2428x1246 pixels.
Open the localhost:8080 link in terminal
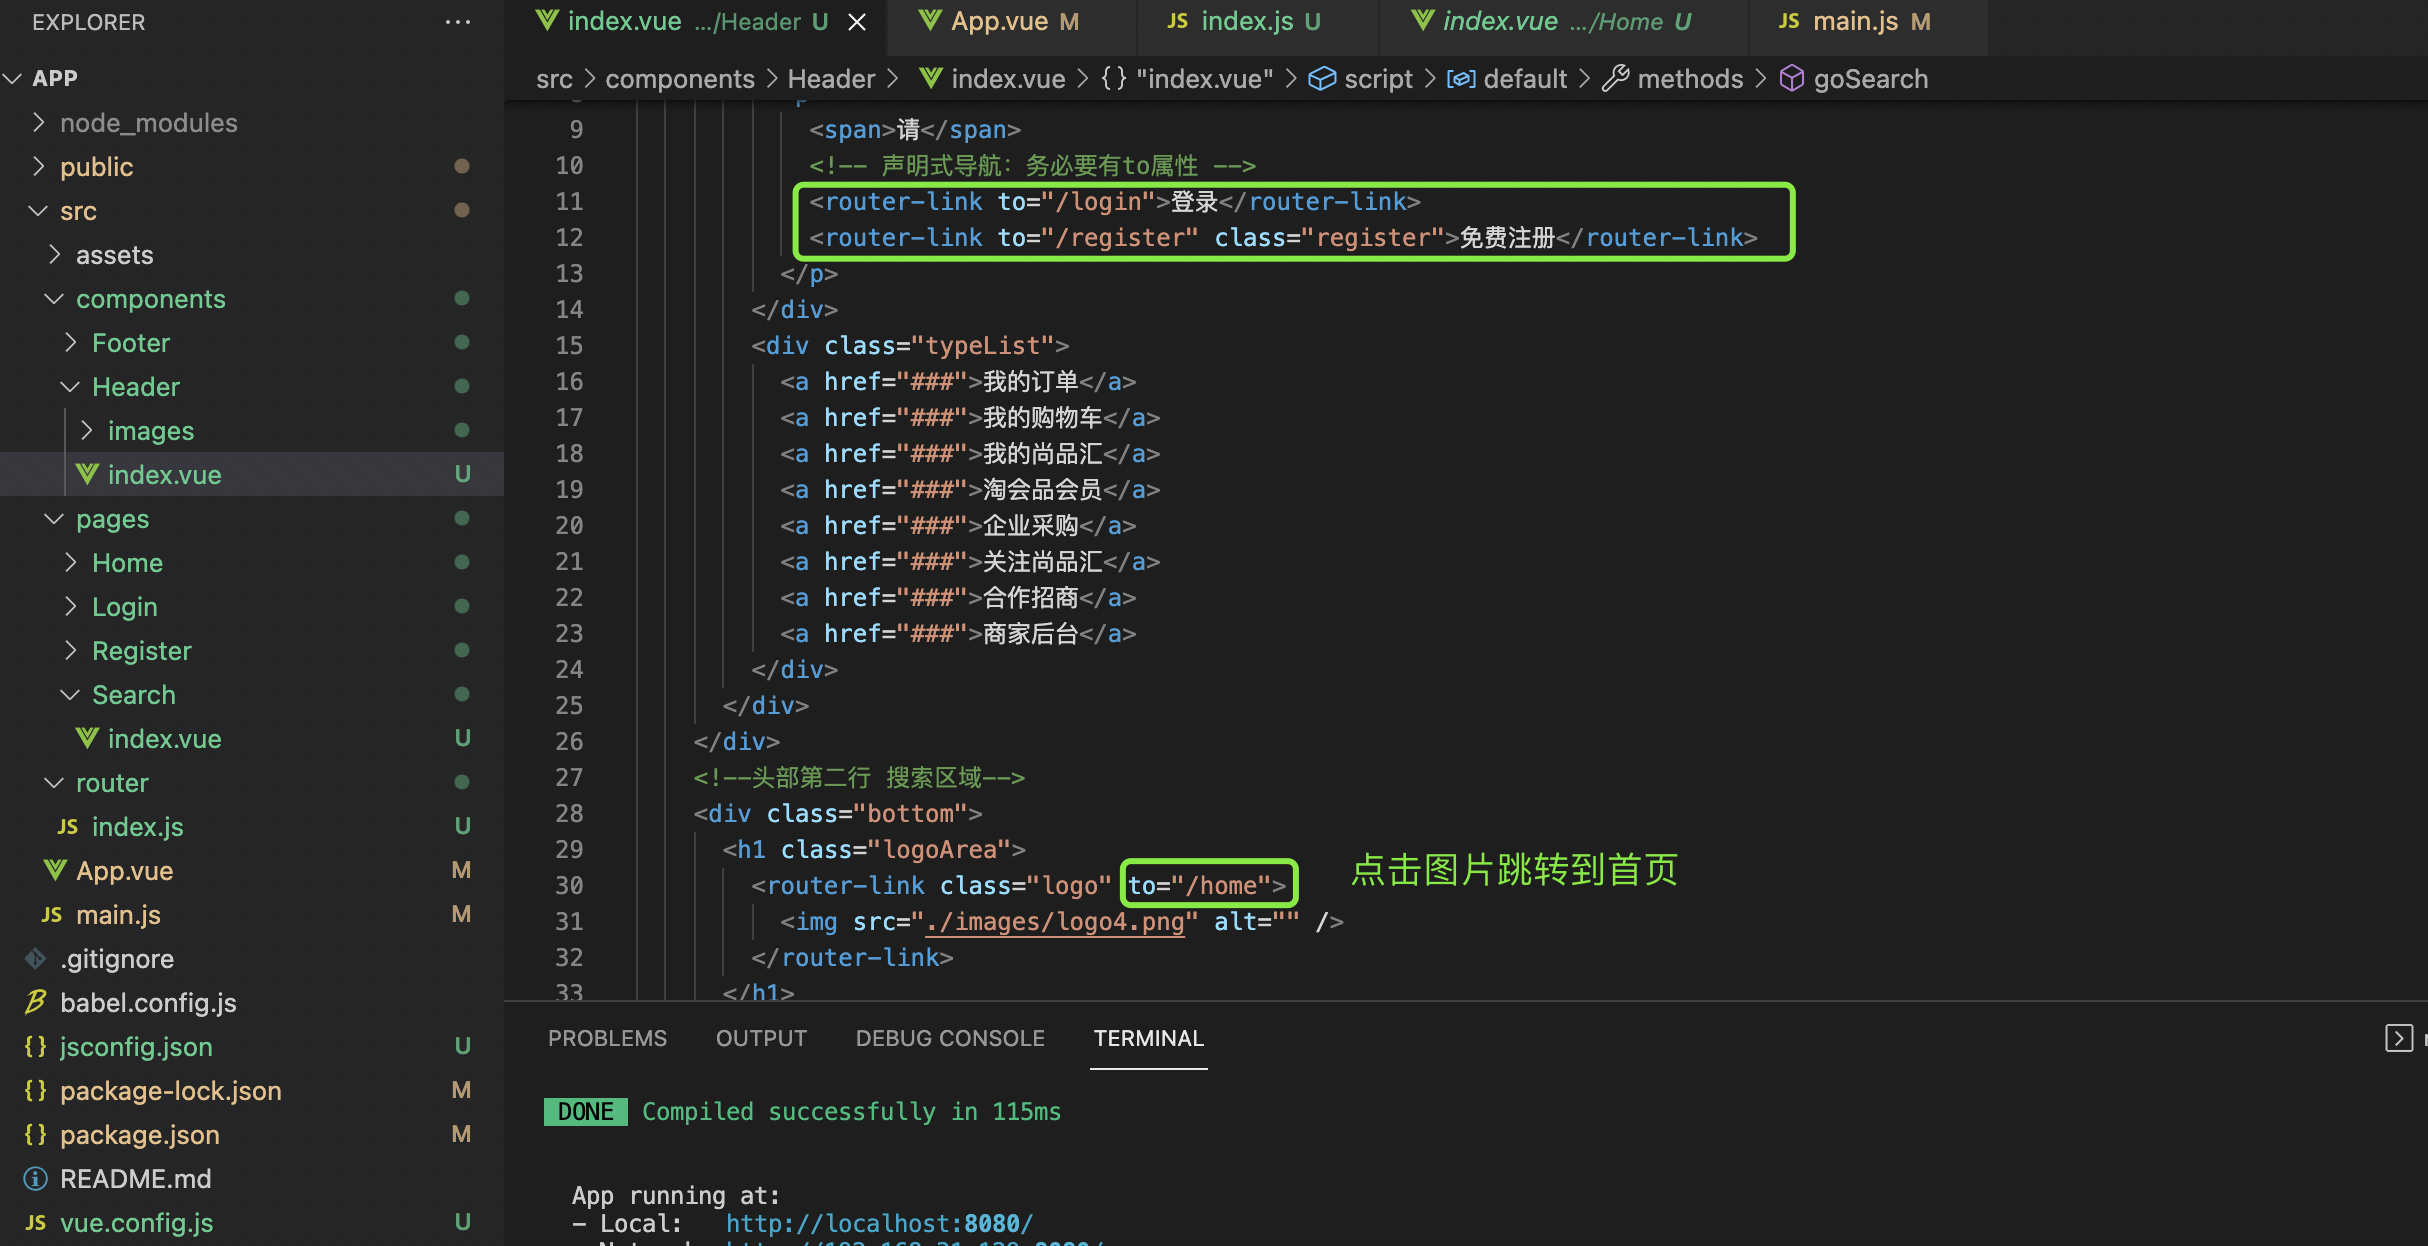878,1223
